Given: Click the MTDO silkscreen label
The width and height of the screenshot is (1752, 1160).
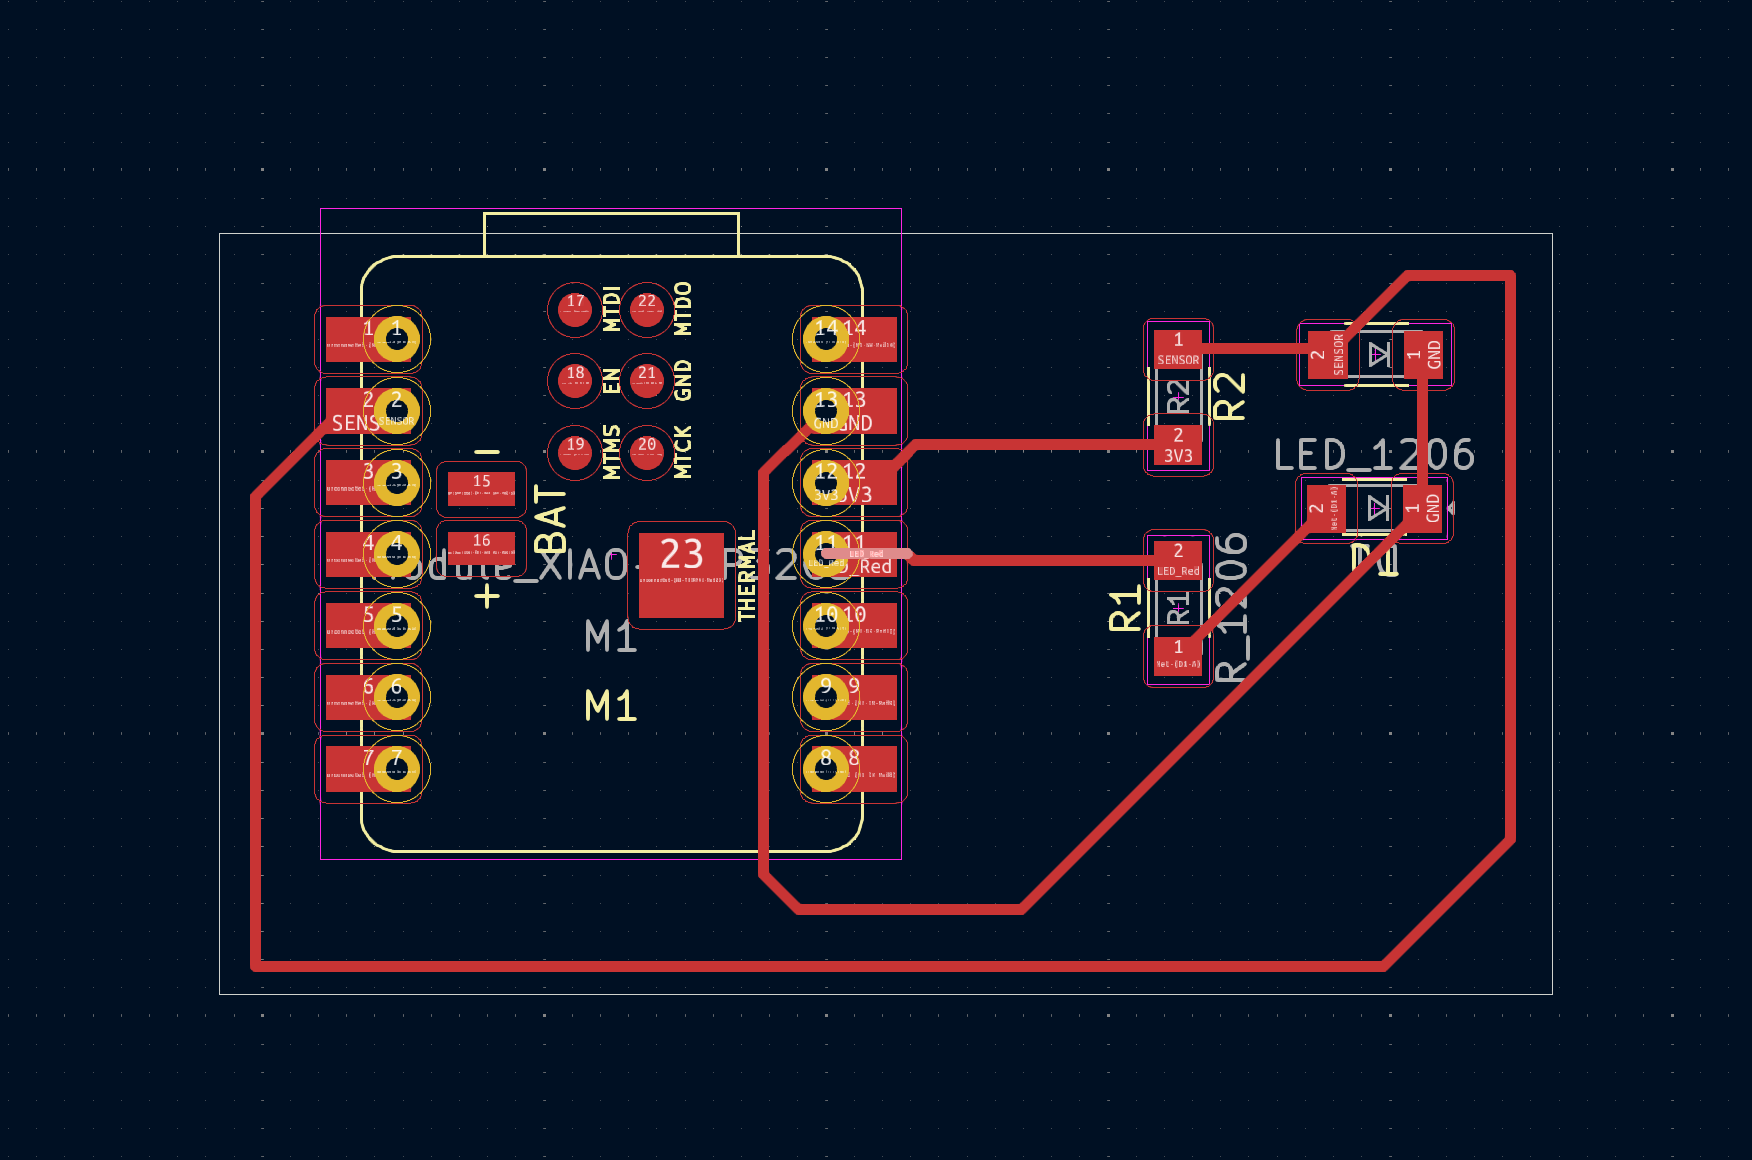Looking at the screenshot, I should click(683, 309).
